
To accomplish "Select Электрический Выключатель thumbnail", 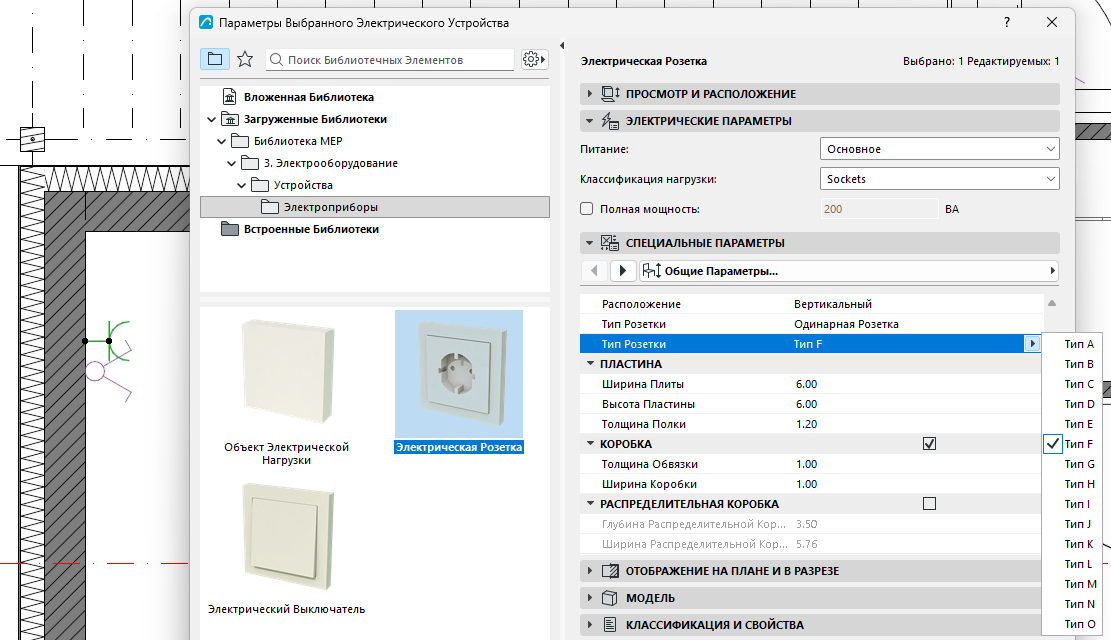I will tap(287, 537).
